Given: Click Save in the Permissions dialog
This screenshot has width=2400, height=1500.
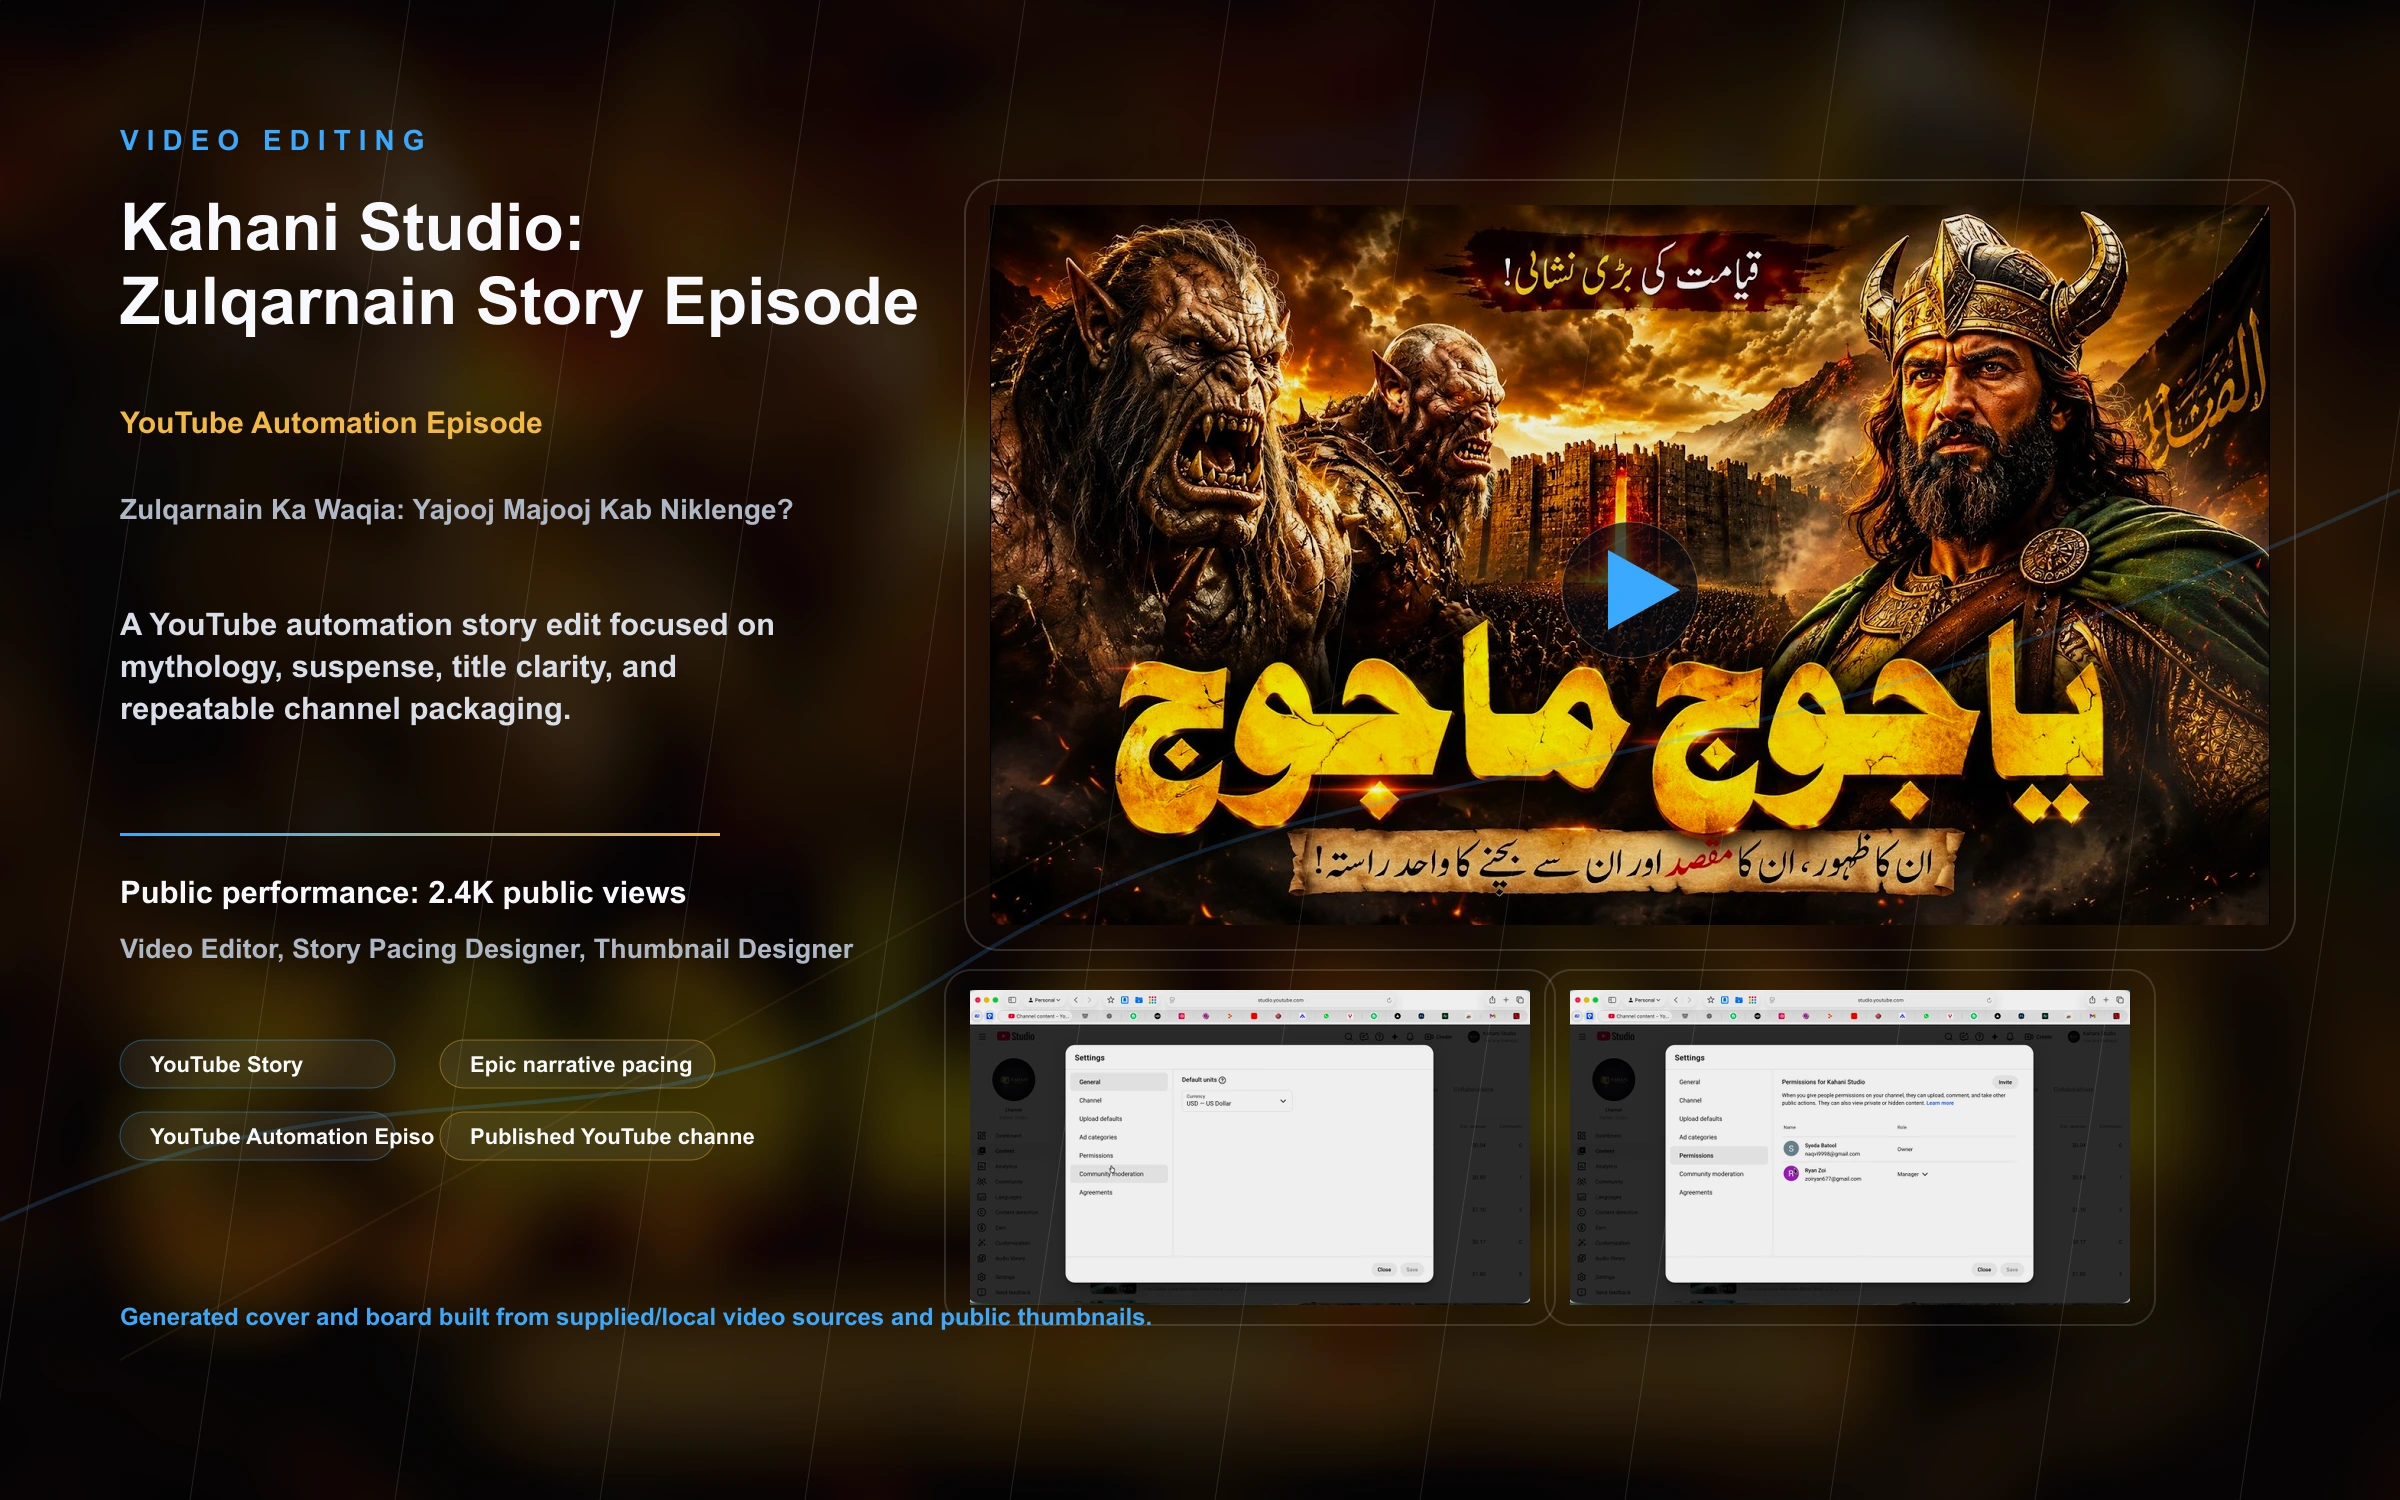Looking at the screenshot, I should point(2012,1270).
